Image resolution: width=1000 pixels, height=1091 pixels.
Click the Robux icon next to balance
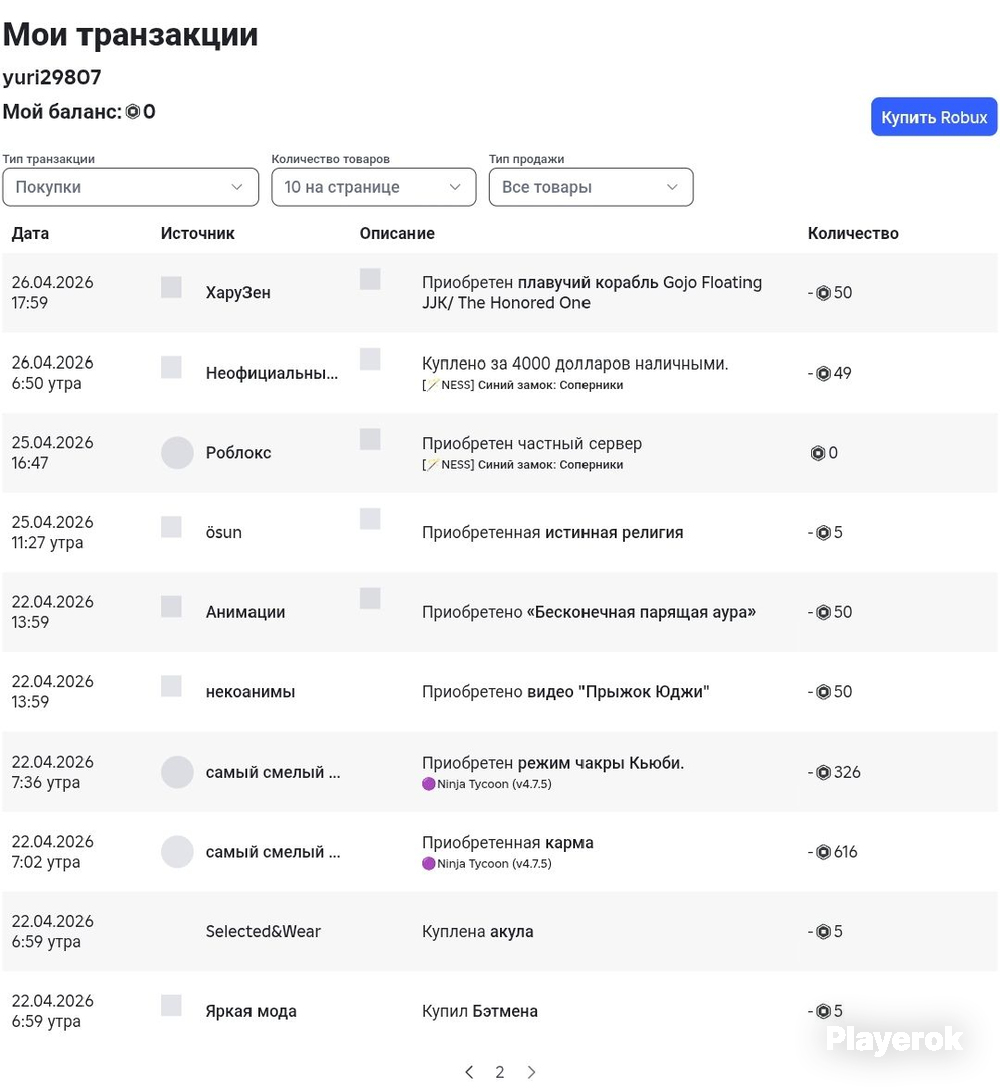pyautogui.click(x=133, y=112)
